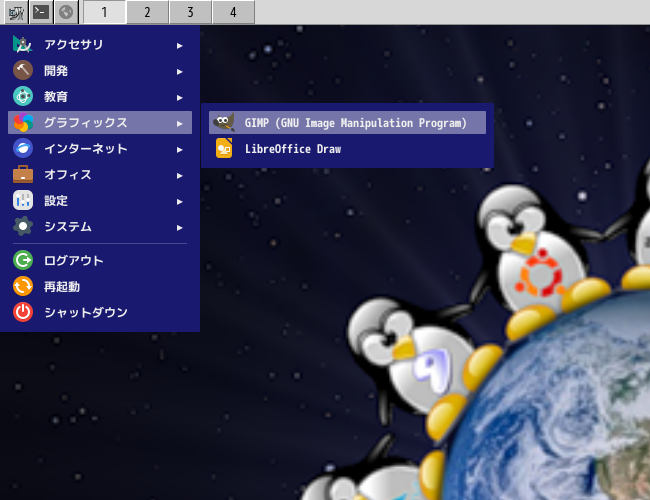This screenshot has height=500, width=650.
Task: Open the アクセサリ menu category
Action: (x=100, y=45)
